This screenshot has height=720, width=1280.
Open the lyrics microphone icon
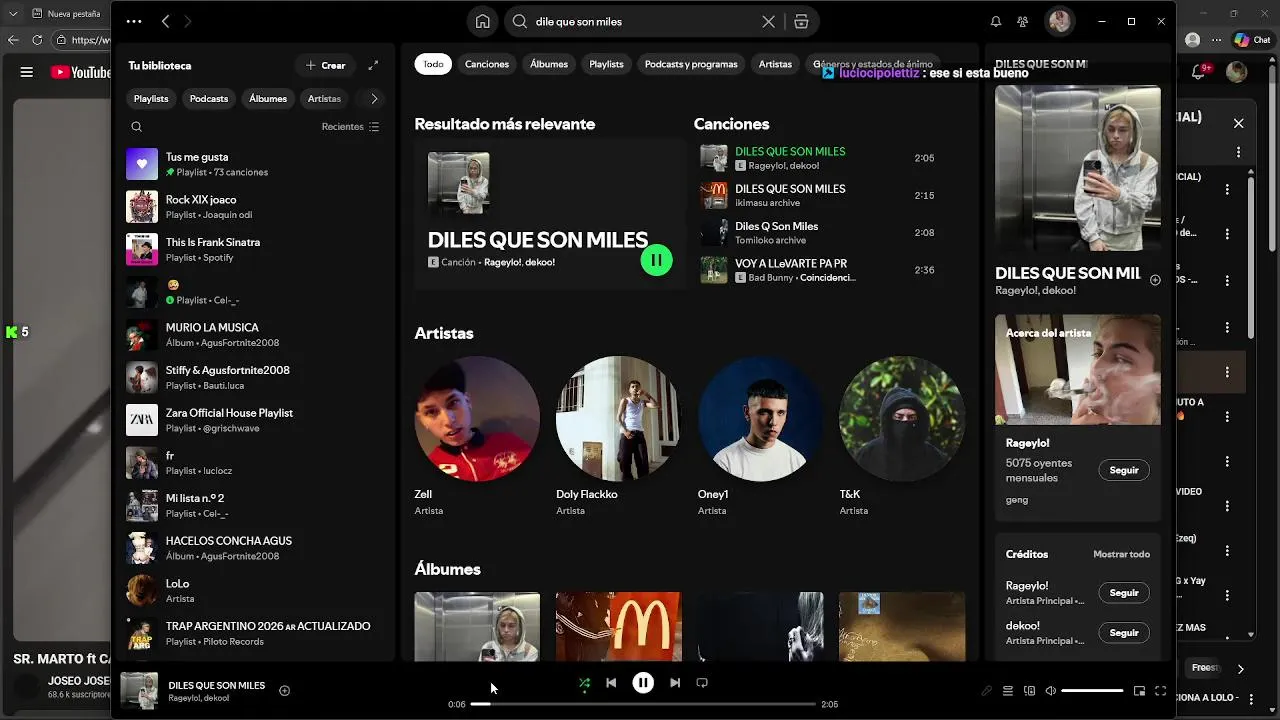click(986, 691)
